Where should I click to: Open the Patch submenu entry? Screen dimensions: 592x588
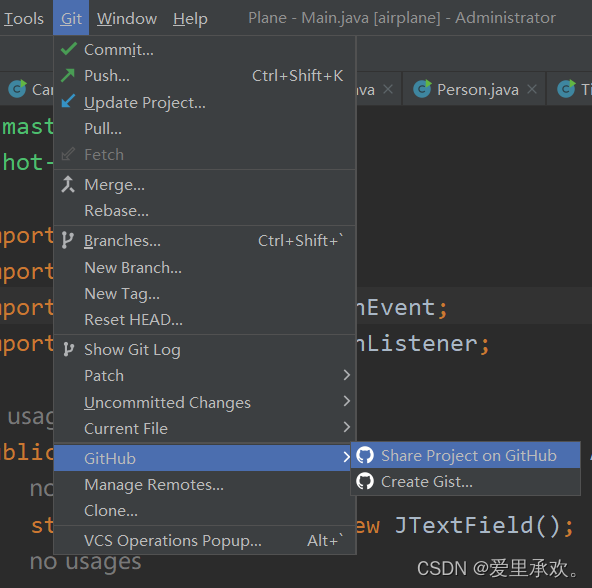205,375
